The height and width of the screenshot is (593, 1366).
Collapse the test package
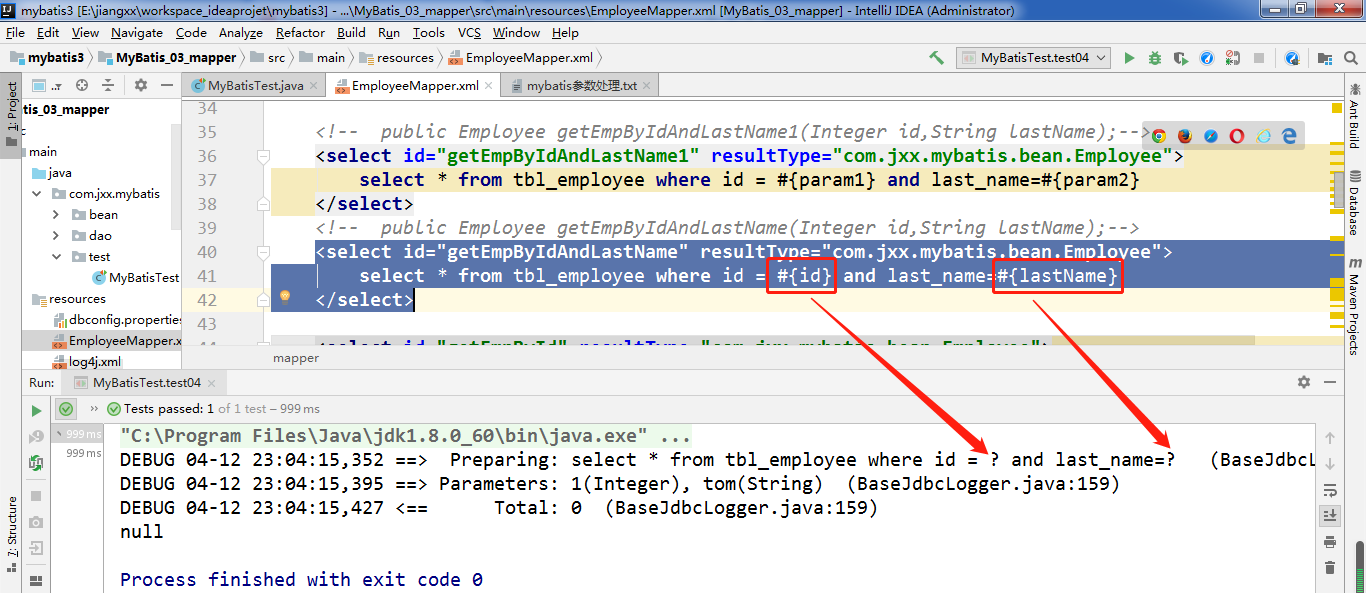coord(57,257)
